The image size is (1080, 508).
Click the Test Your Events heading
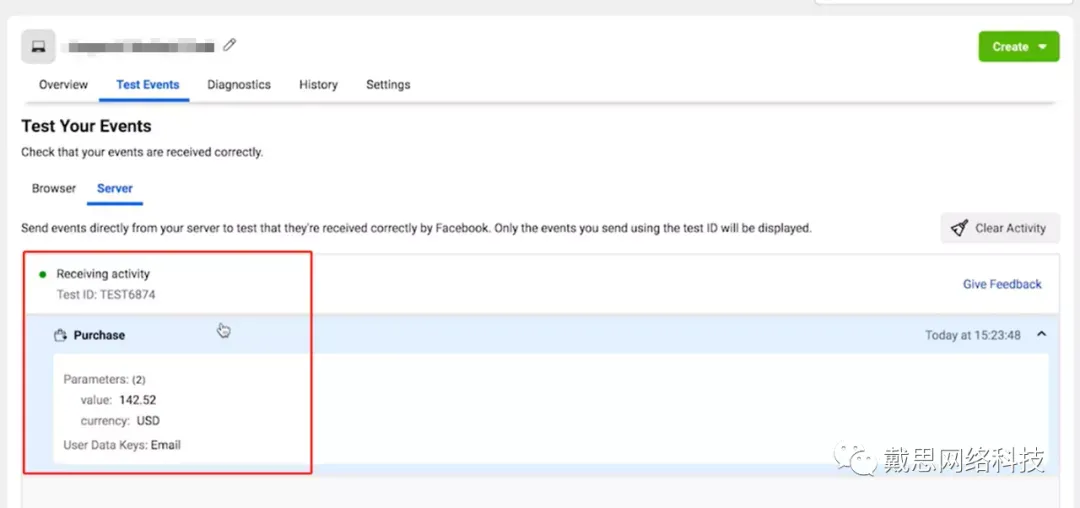pos(86,126)
